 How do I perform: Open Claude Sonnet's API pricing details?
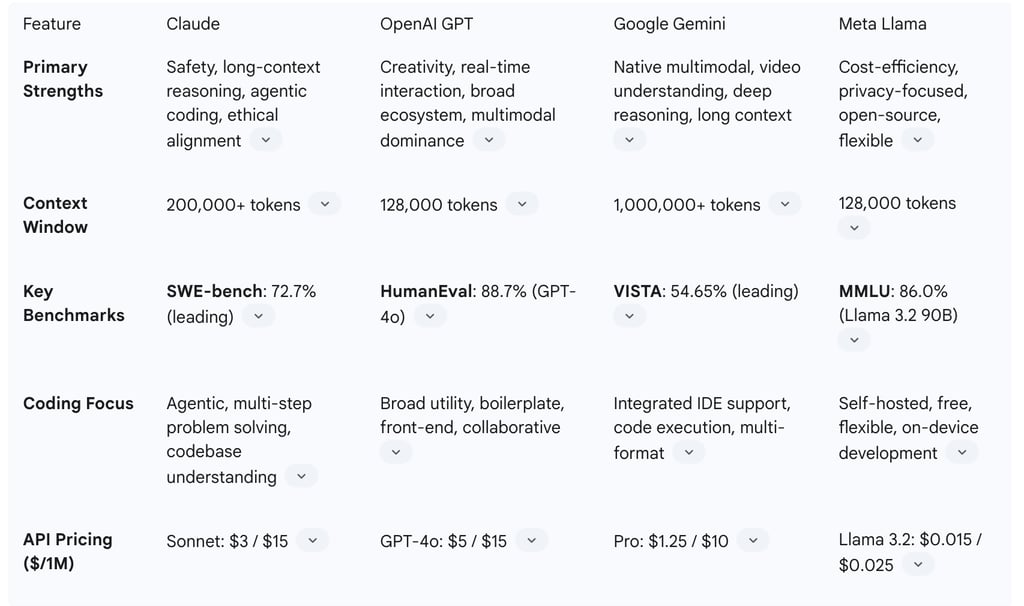click(x=312, y=540)
